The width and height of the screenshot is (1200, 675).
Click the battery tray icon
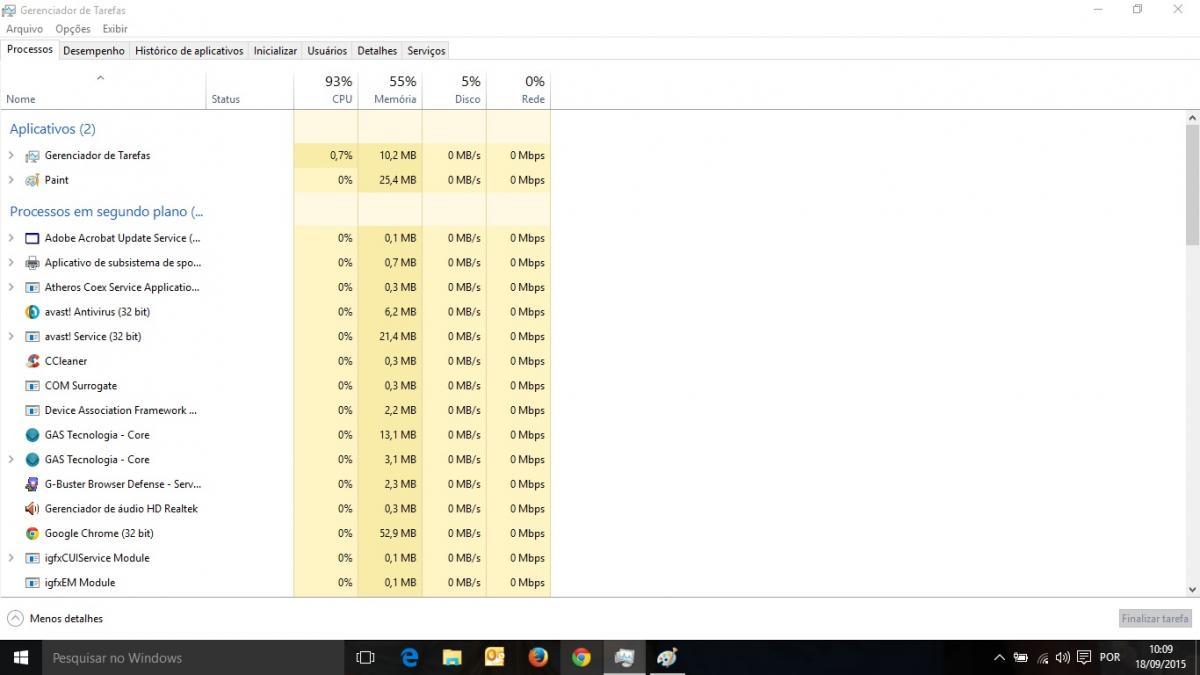coord(1020,658)
